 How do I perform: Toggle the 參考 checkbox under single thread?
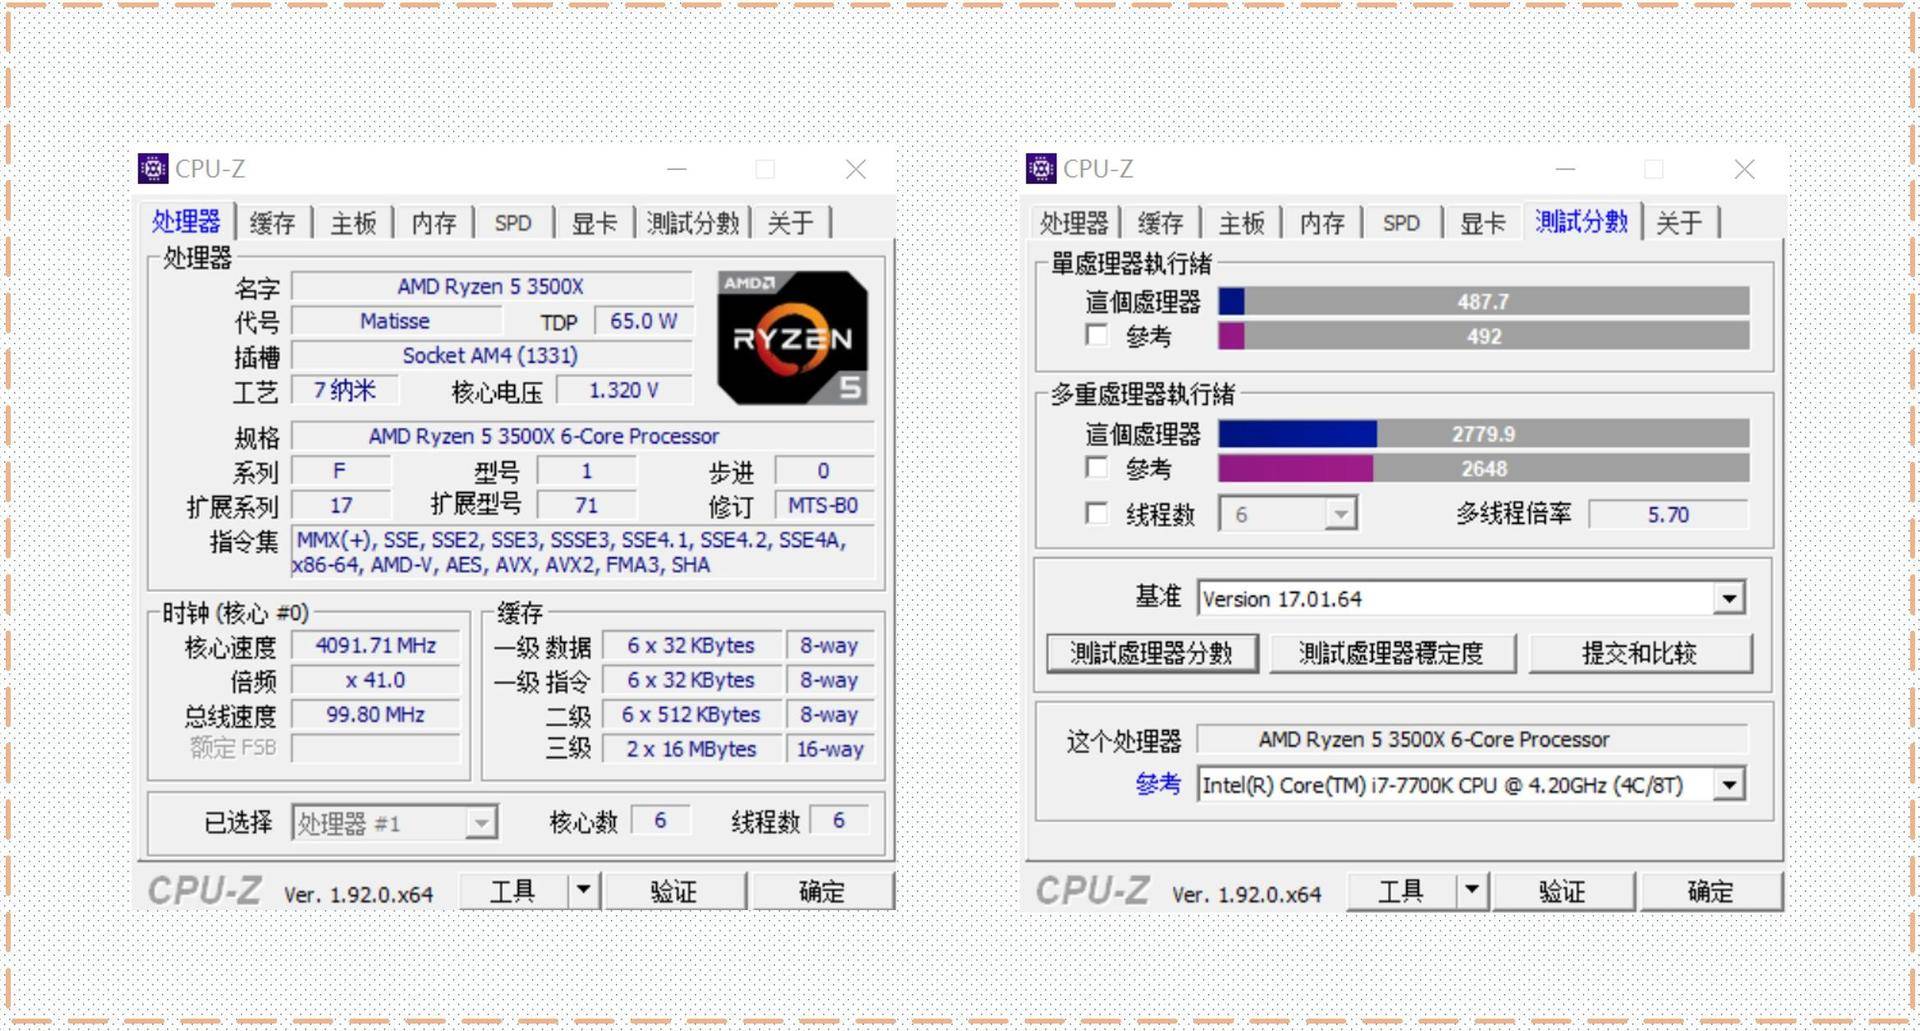point(1097,335)
